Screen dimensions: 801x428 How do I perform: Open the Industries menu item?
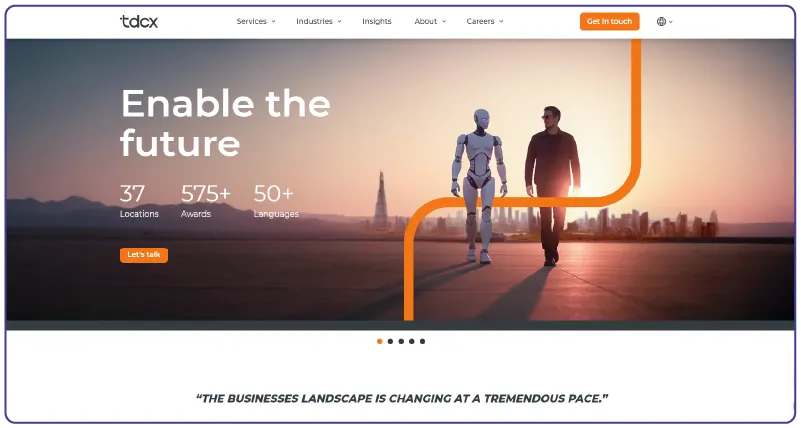[314, 21]
